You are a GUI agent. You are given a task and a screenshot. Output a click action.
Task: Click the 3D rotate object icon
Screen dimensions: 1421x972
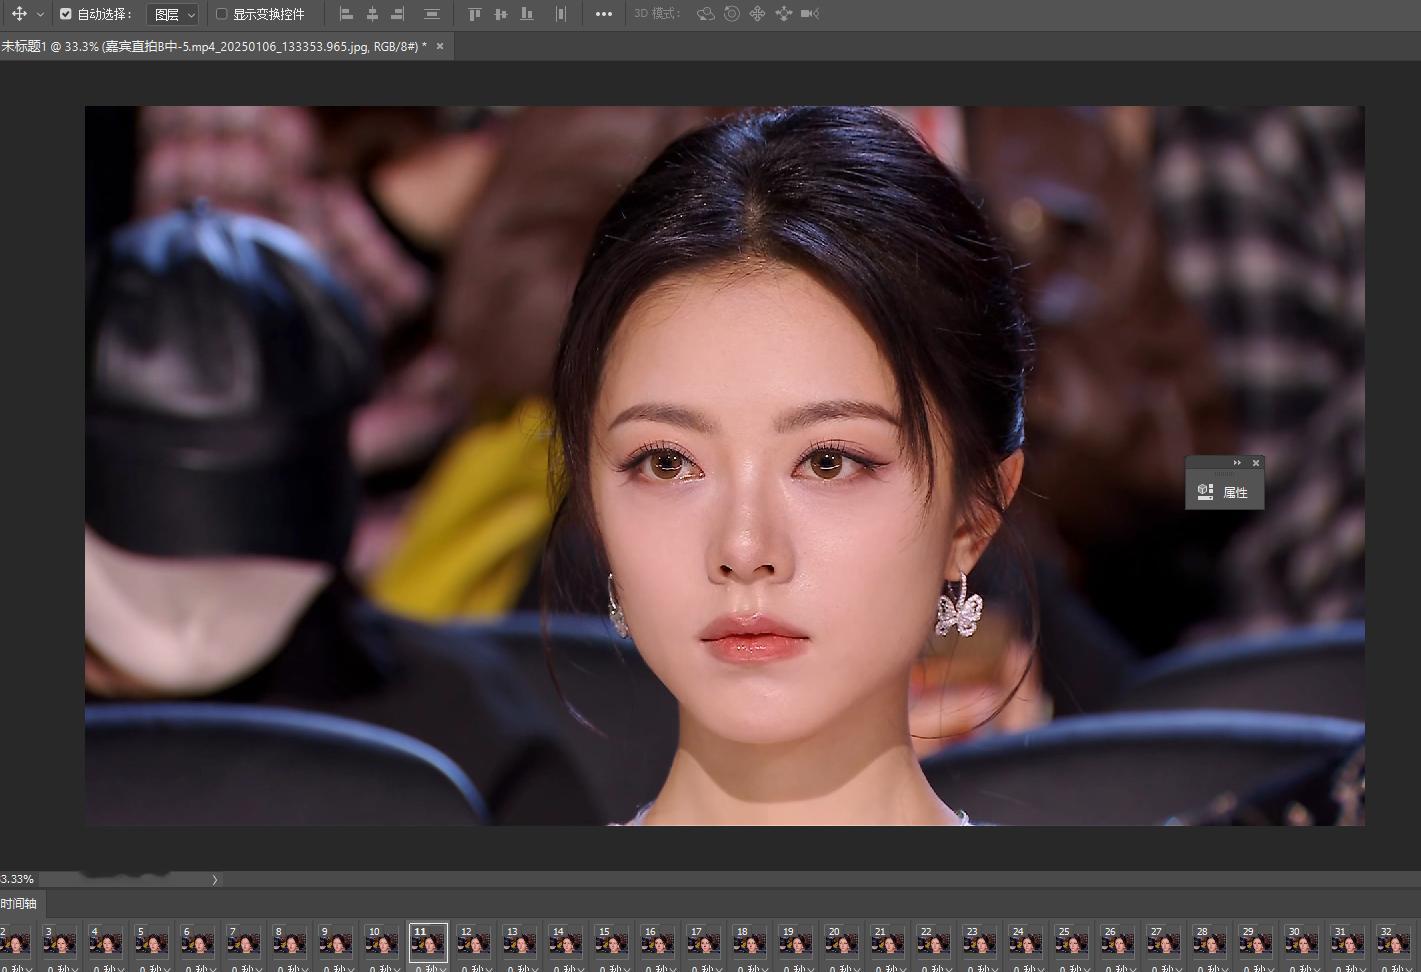coord(706,14)
